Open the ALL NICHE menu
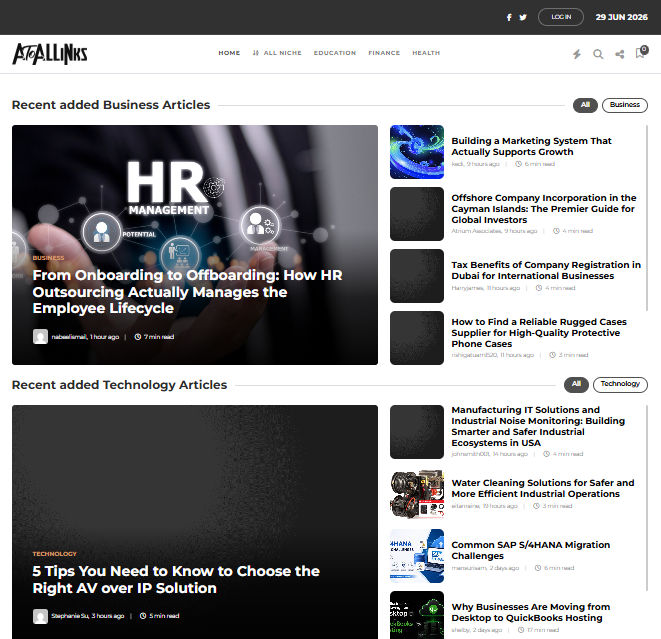The image size is (661, 639). click(x=277, y=53)
